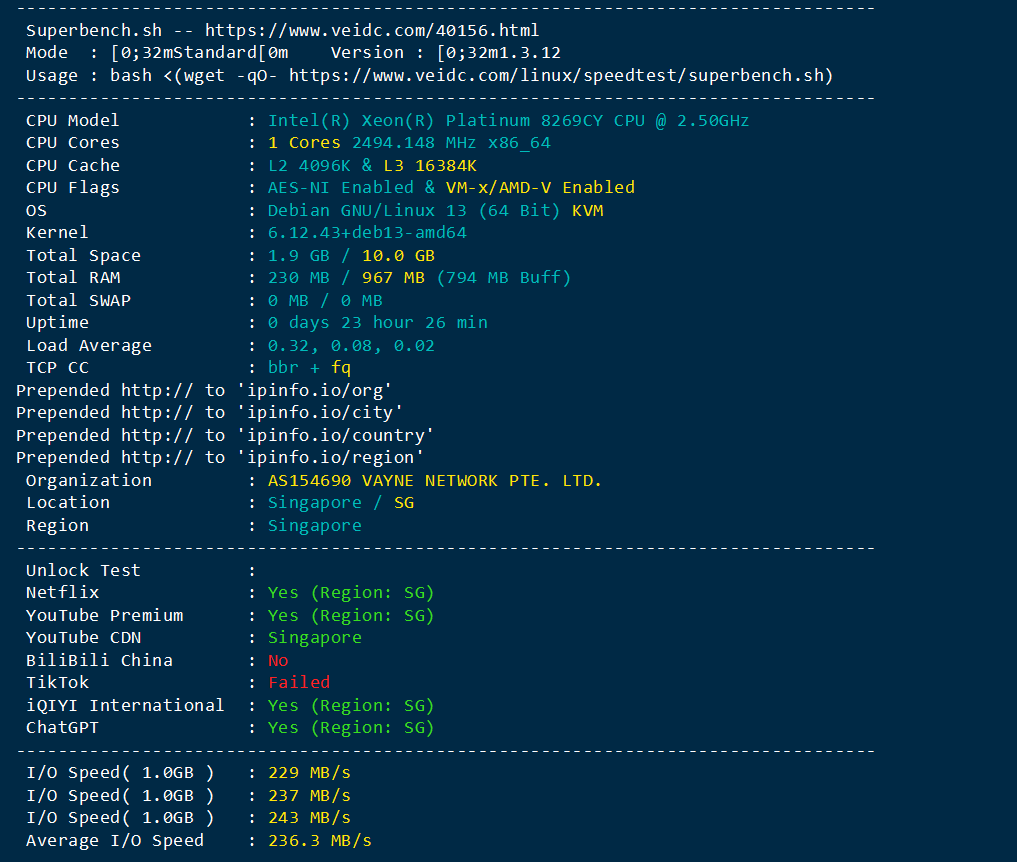Click the 'Debian GNU/Linux 13 (64 Bit)' value

pos(414,210)
